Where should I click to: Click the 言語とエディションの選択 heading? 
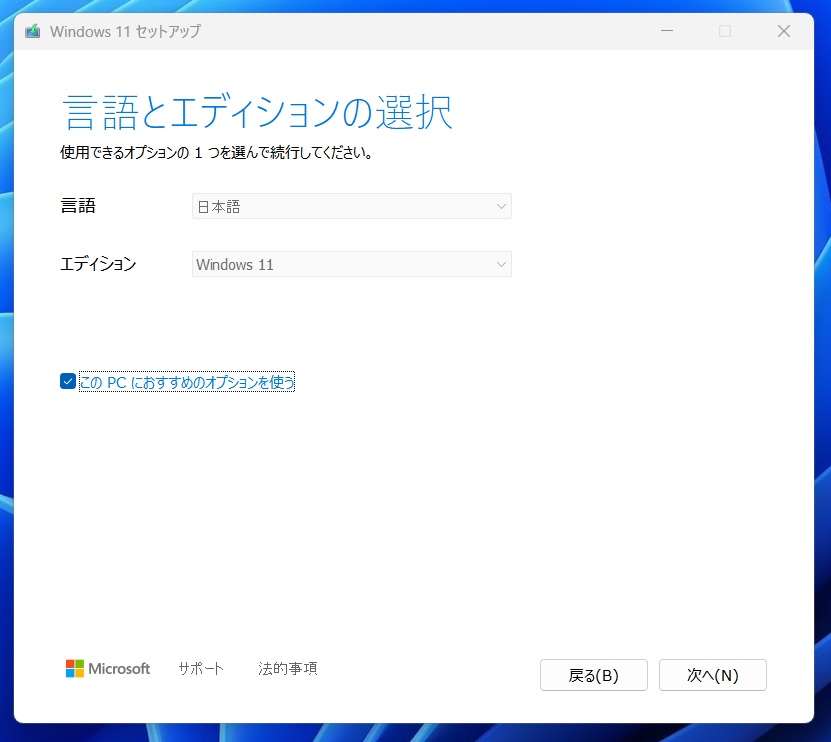point(258,112)
